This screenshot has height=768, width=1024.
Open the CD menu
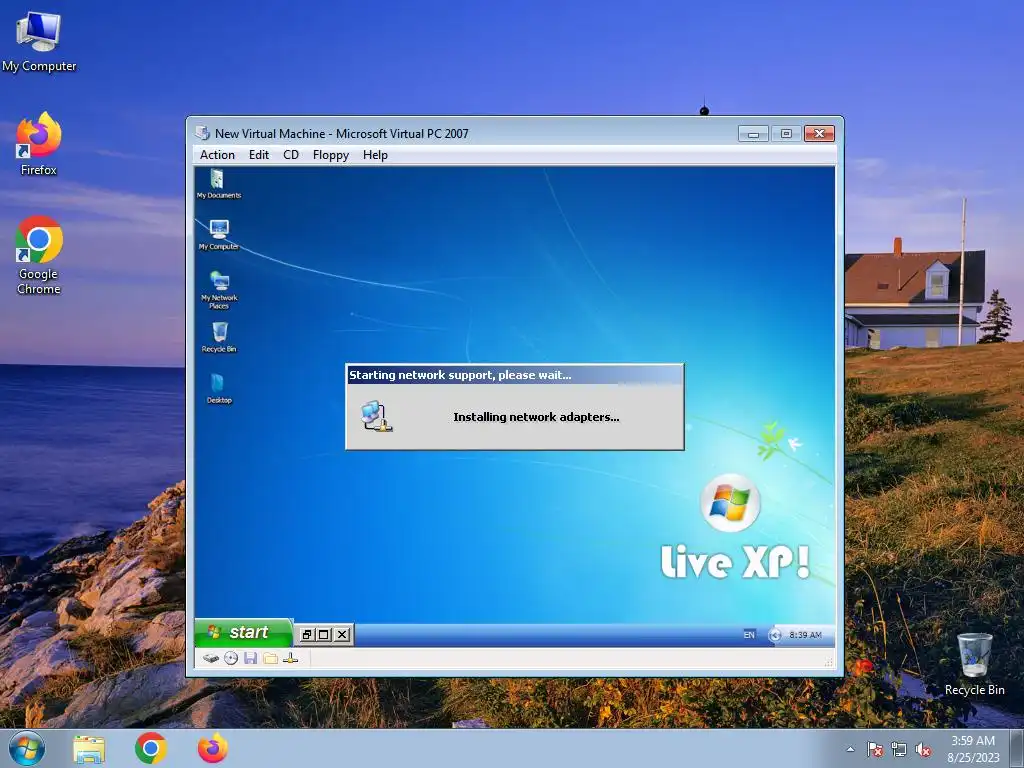pos(291,155)
